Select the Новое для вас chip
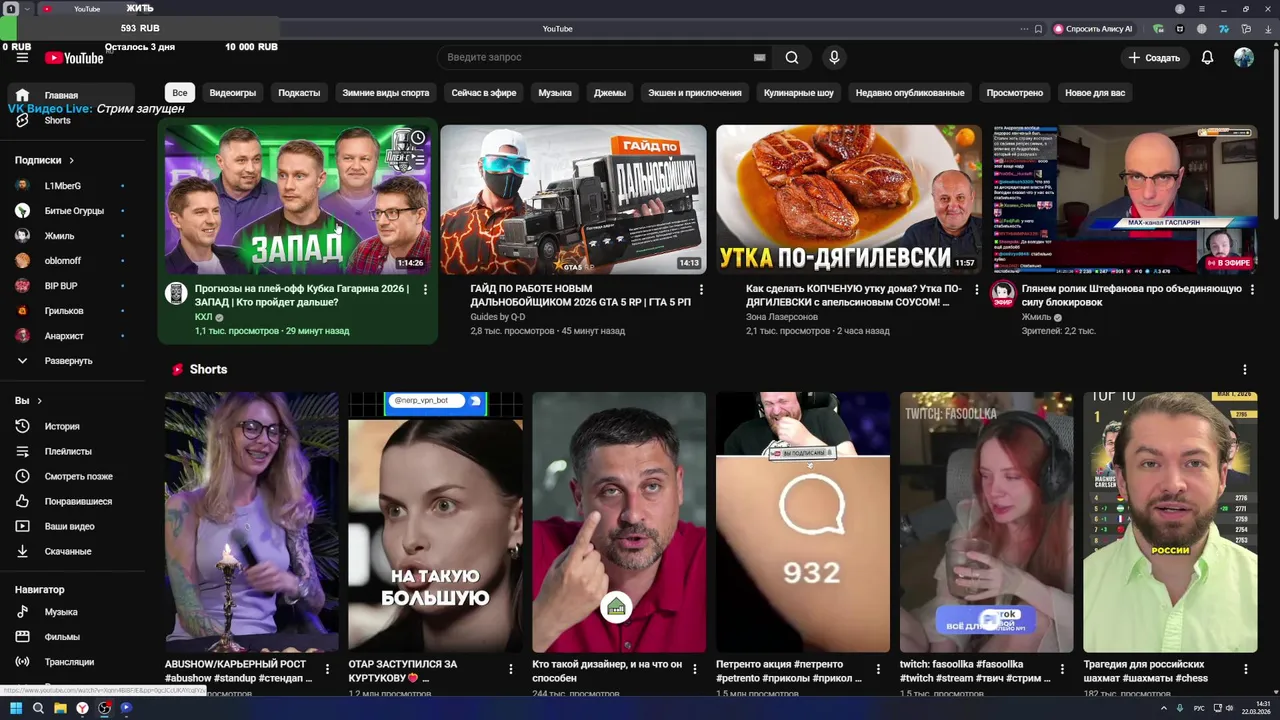 (x=1095, y=93)
